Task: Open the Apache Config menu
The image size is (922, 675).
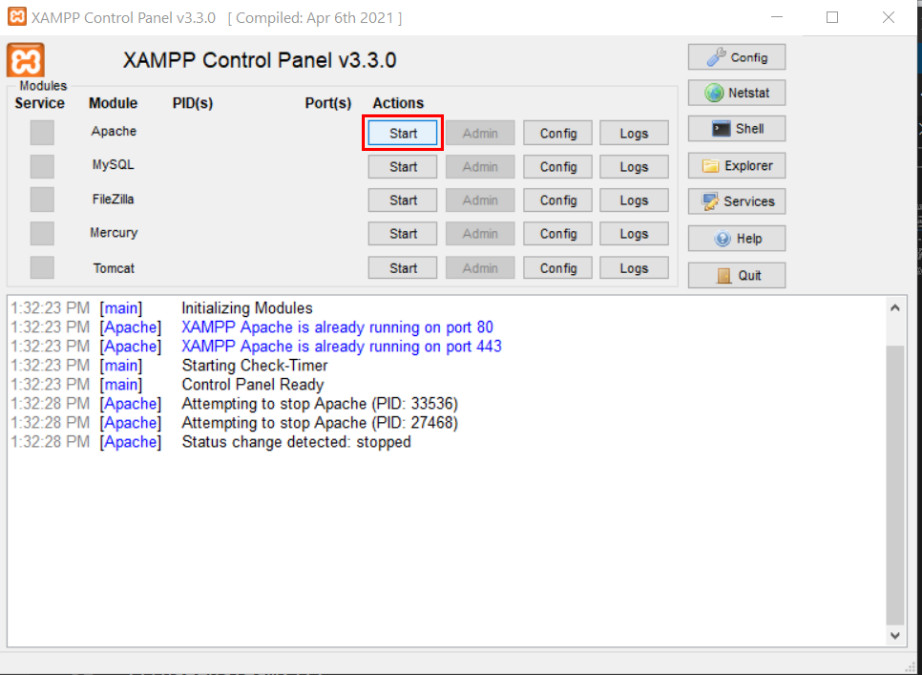Action: click(558, 133)
